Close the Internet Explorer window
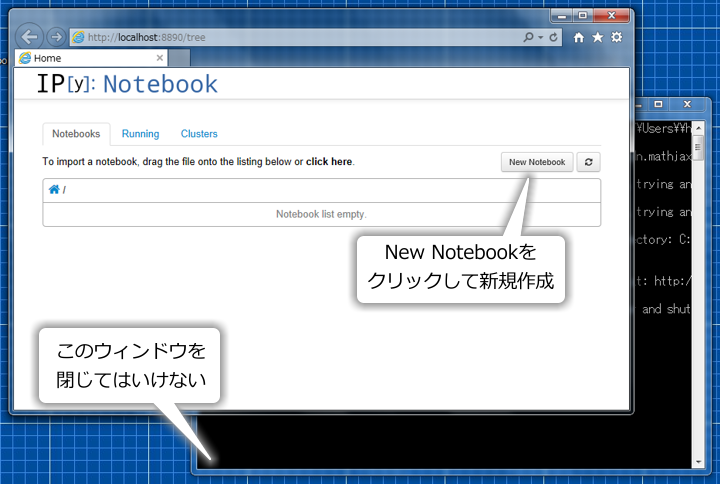 [611, 16]
